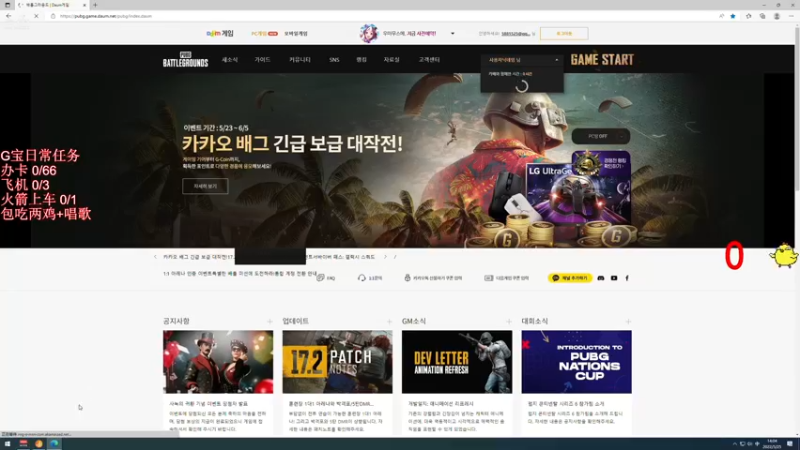Viewport: 800px width, 450px height.
Task: Click the yellow Kakao channel add button
Action: [x=570, y=278]
